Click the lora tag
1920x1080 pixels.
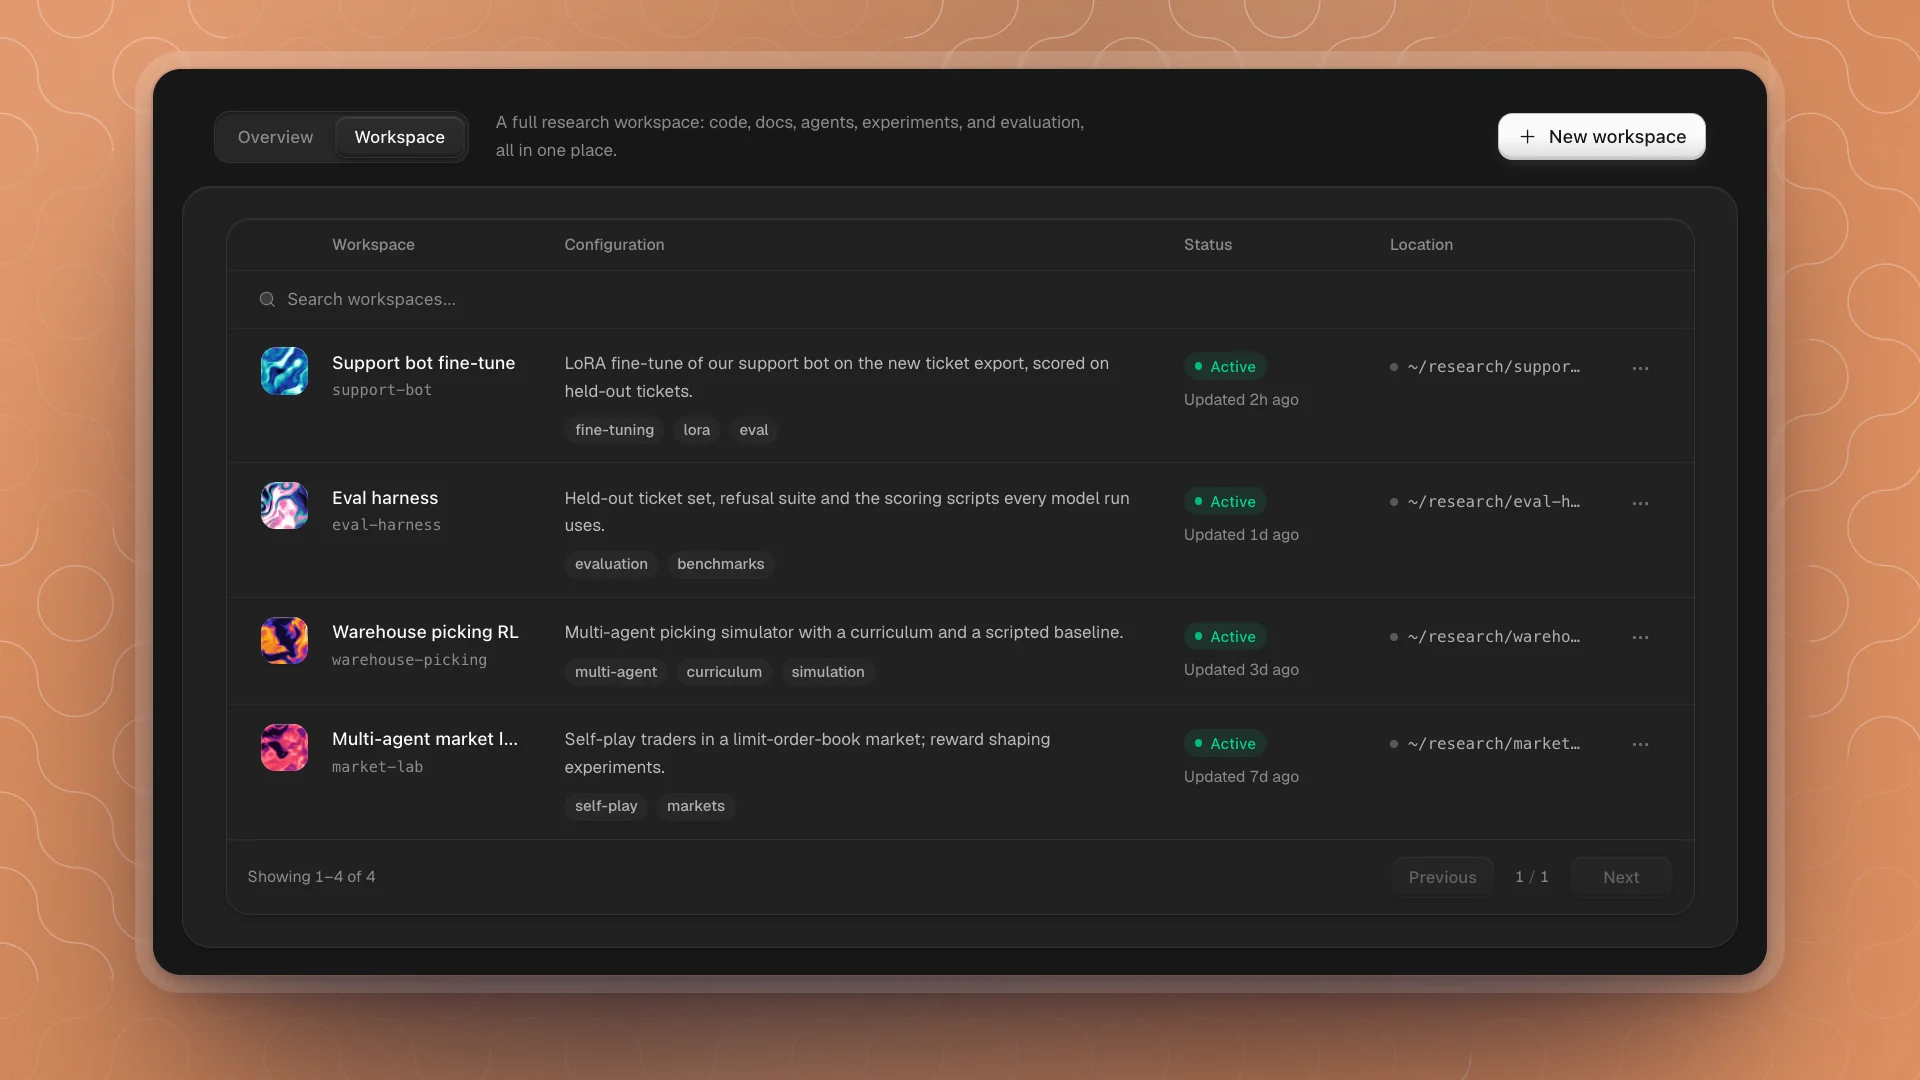pos(696,430)
